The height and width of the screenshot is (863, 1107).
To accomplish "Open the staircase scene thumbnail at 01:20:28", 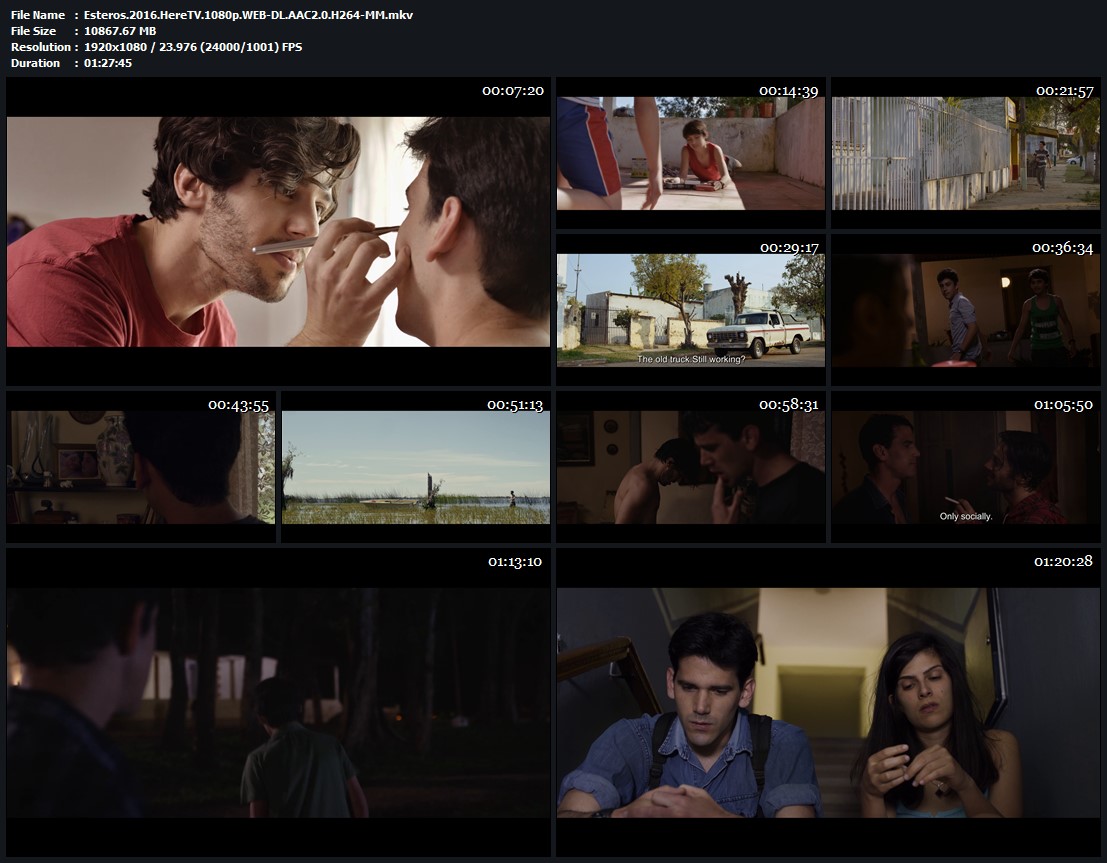I will 827,703.
